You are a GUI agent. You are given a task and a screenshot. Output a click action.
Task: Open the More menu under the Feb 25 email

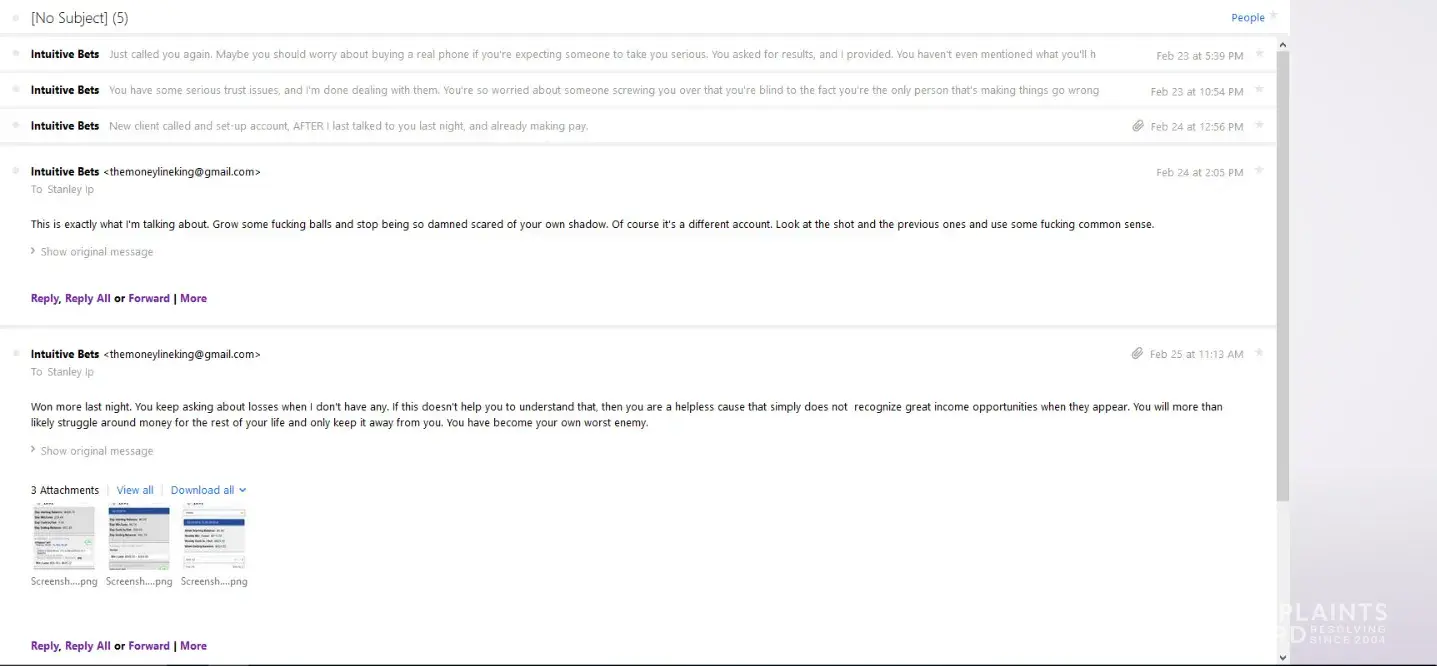click(x=193, y=646)
